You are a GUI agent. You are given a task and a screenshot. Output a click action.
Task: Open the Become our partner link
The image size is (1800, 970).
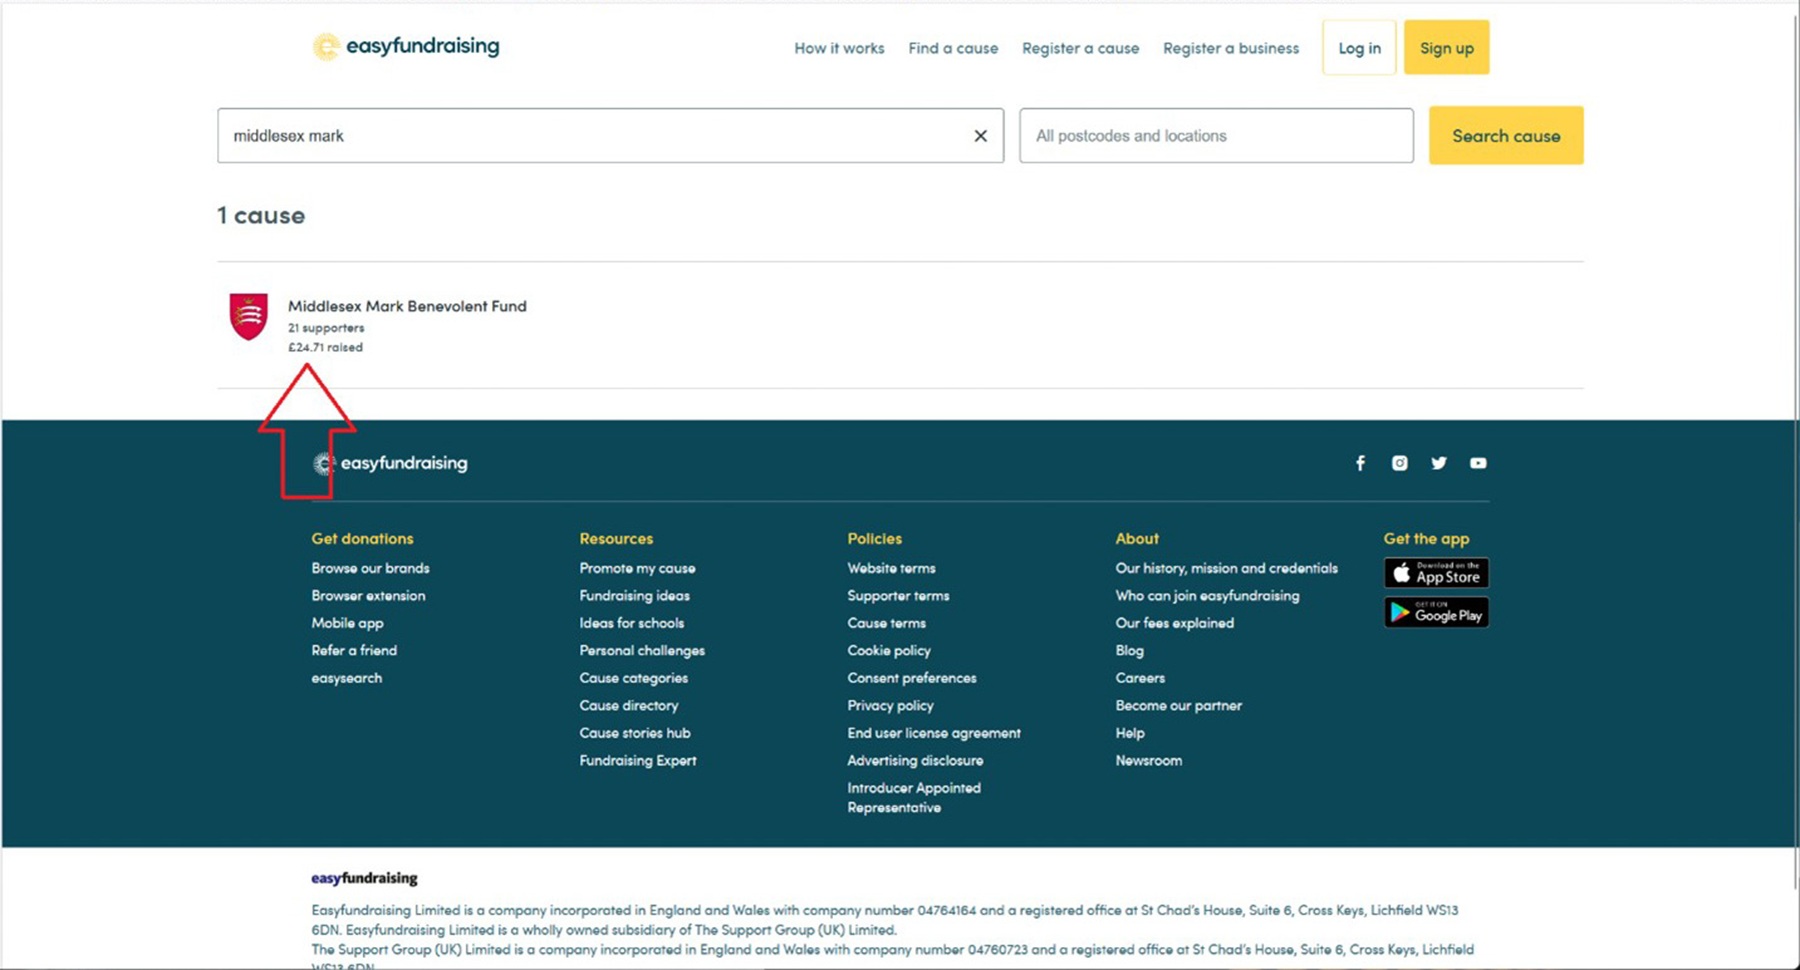pos(1178,705)
